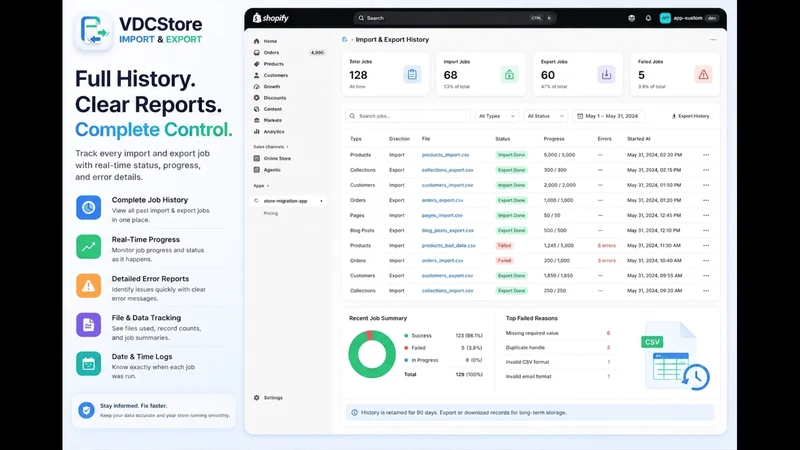Click the sidekick icon beside the bell
Viewport: 800px width, 450px height.
632,18
